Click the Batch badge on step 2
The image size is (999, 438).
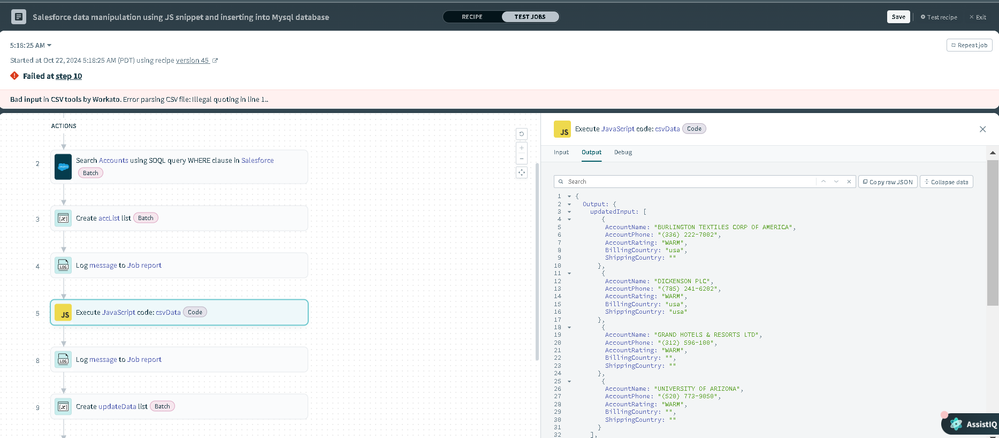[90, 173]
